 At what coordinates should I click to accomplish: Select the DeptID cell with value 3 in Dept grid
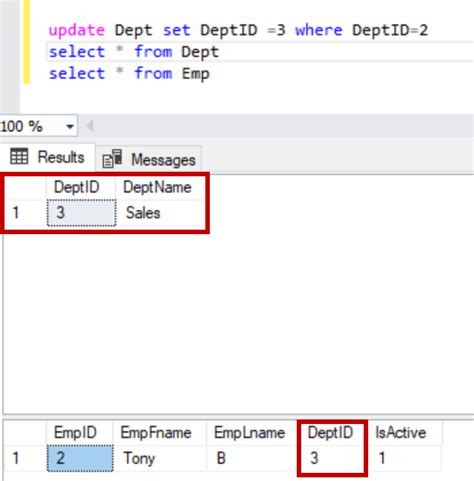coord(82,213)
